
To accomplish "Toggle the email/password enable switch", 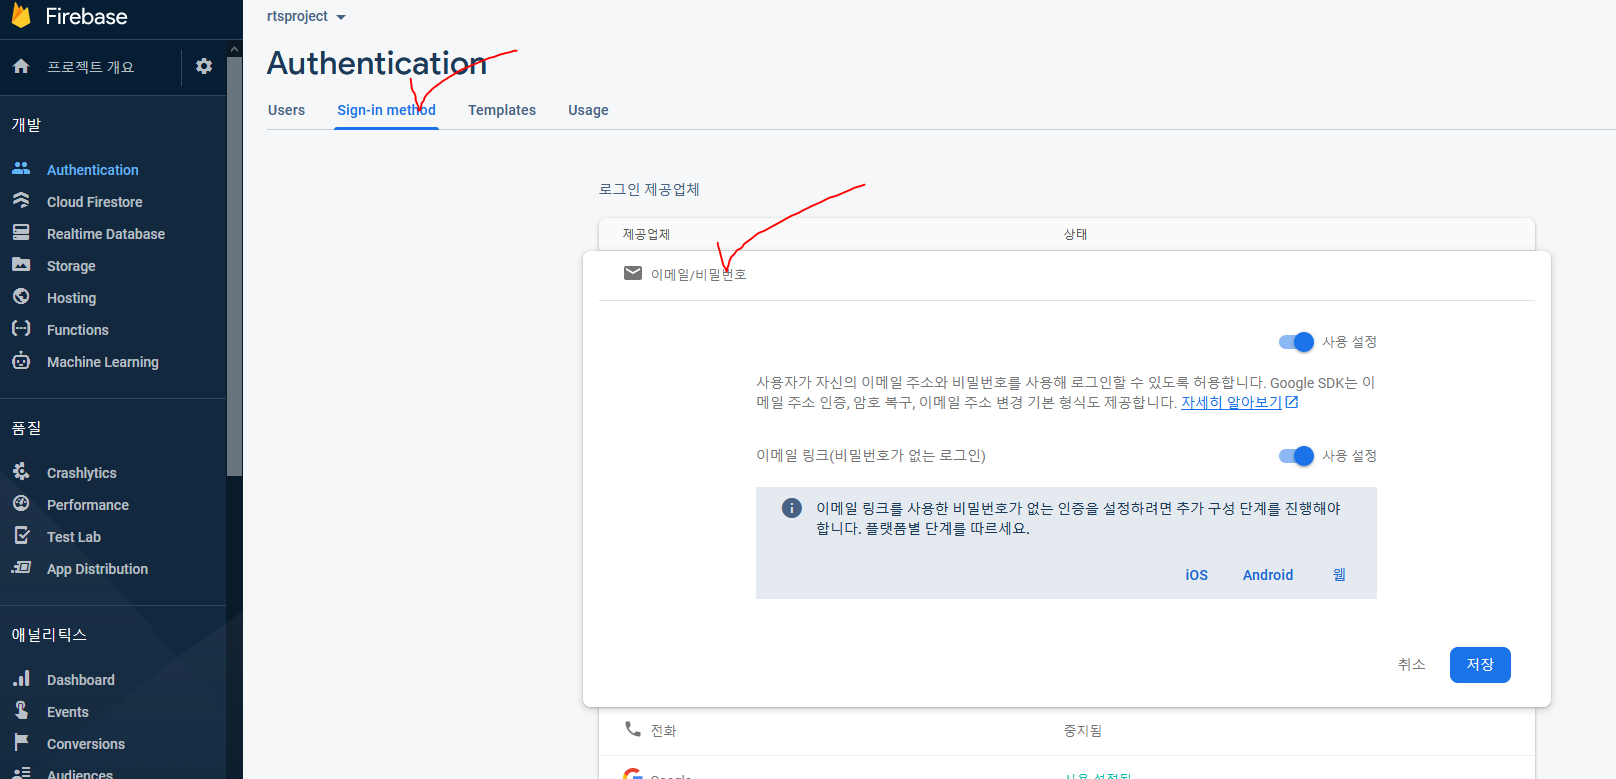I will tap(1296, 342).
